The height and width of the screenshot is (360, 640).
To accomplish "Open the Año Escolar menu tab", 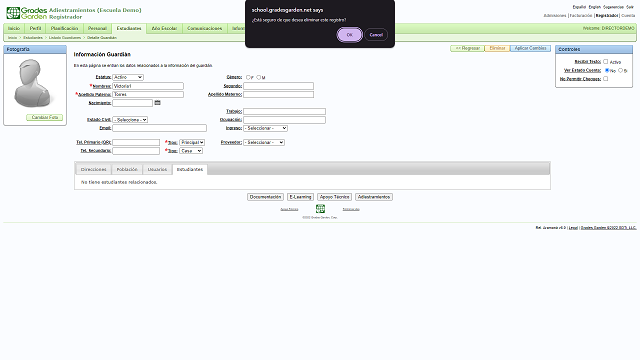I will point(164,28).
